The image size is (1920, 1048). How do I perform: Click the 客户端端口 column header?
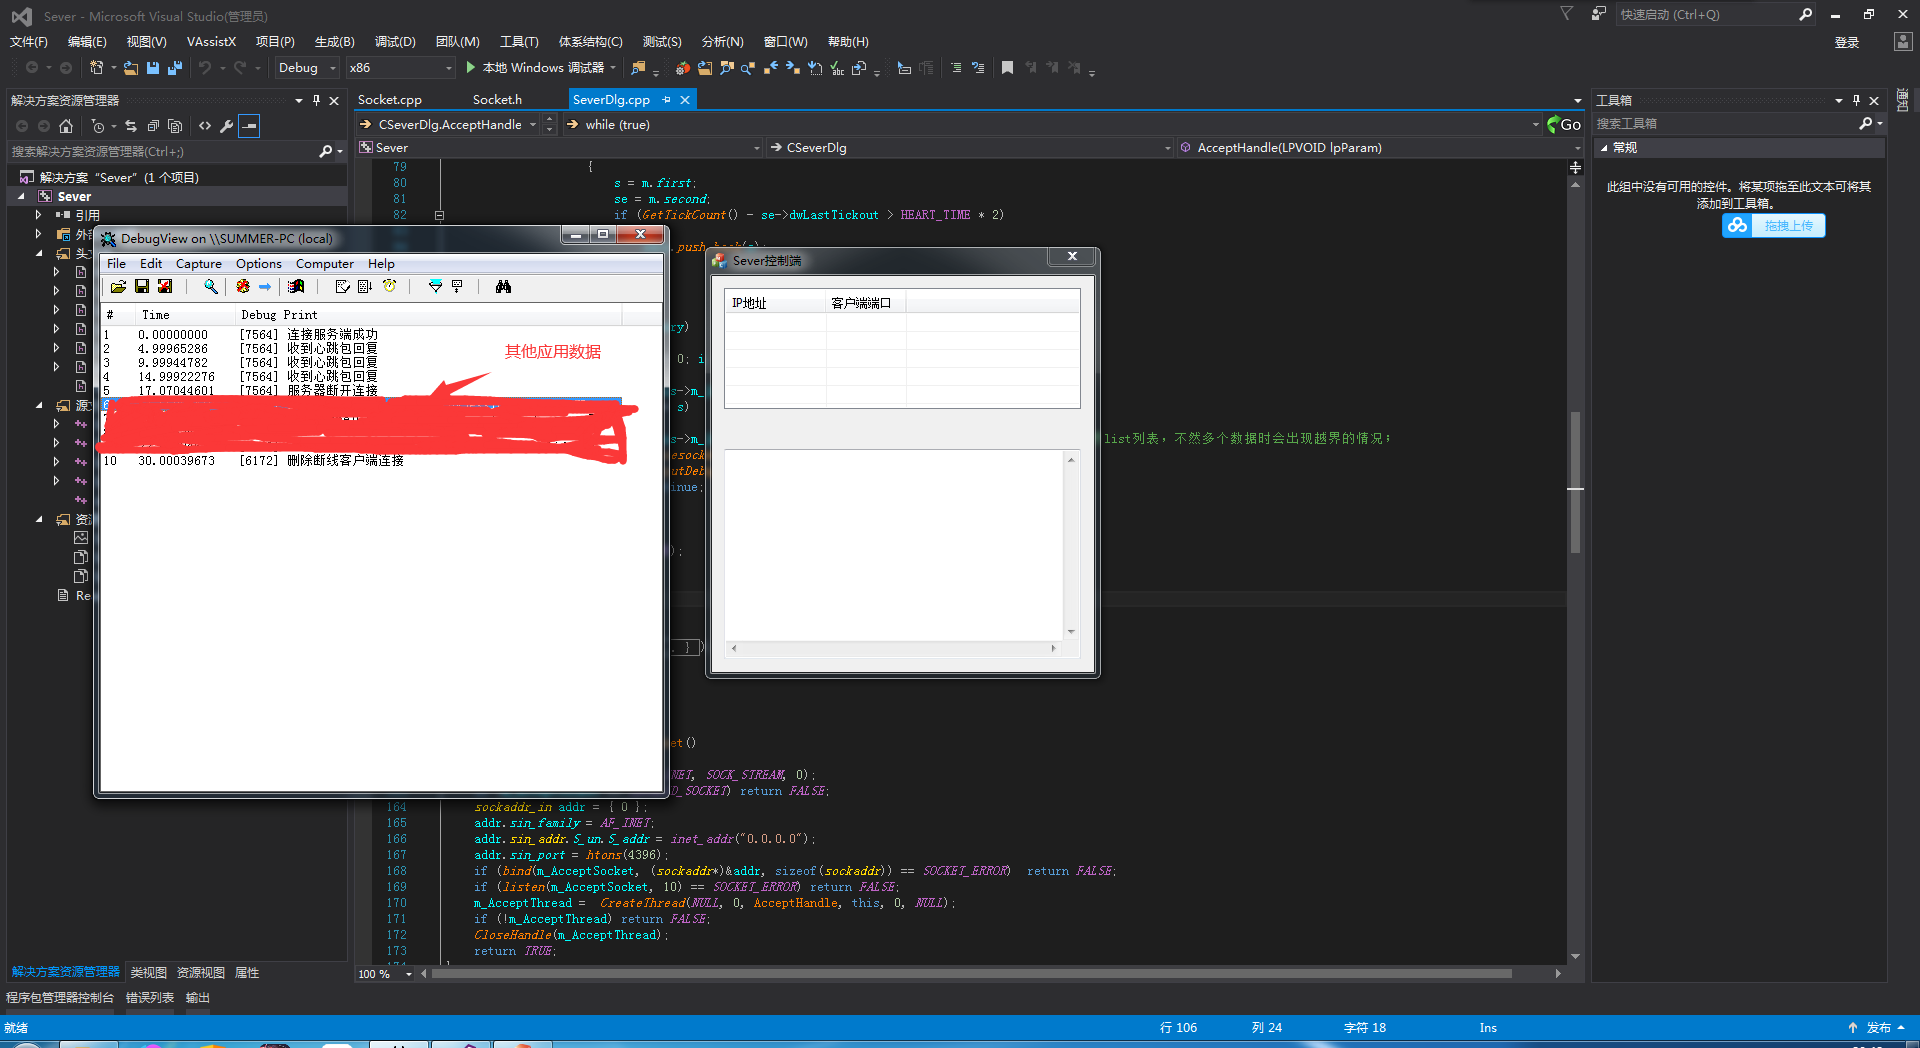pyautogui.click(x=866, y=303)
